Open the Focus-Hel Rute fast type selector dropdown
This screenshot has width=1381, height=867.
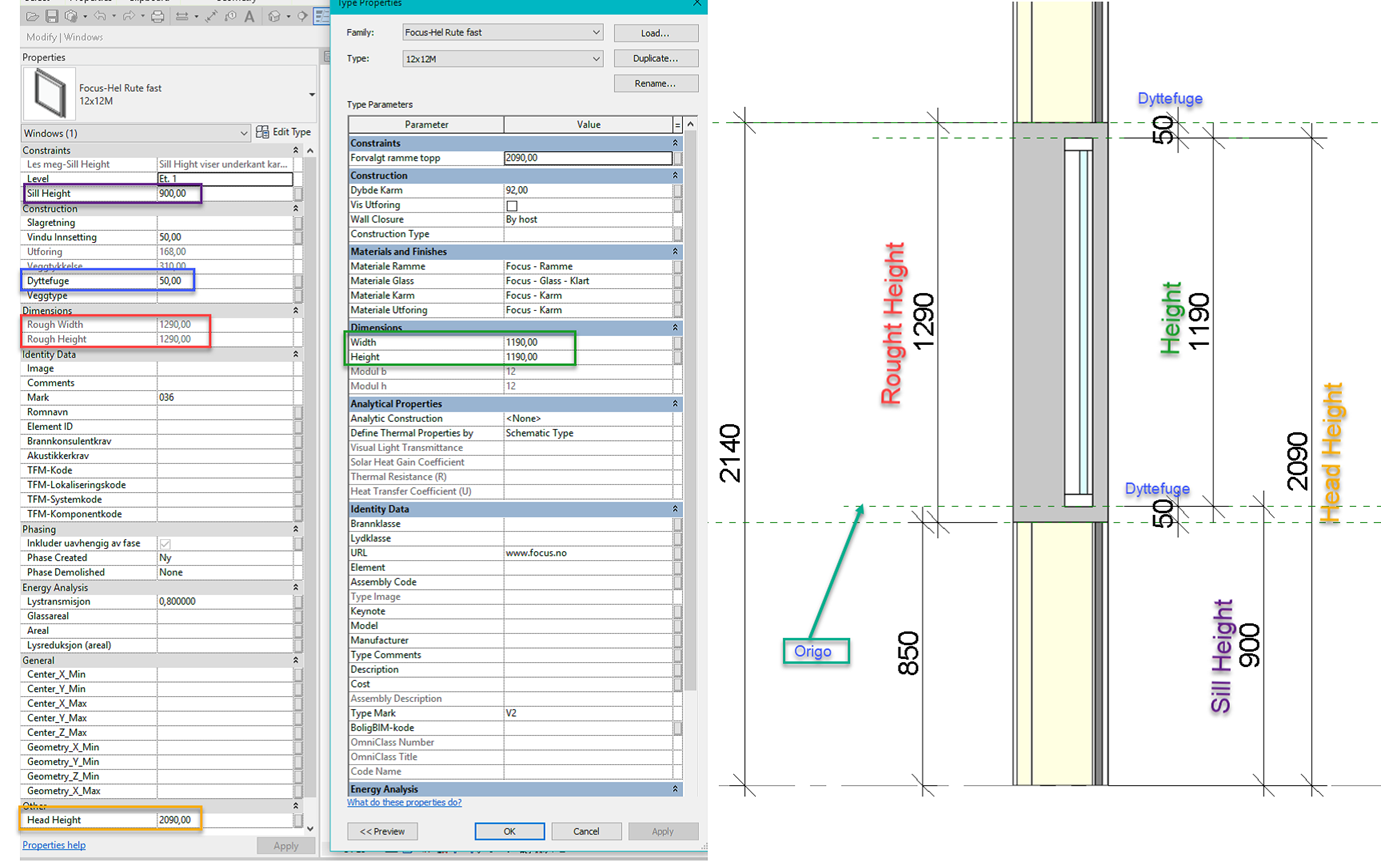point(311,95)
